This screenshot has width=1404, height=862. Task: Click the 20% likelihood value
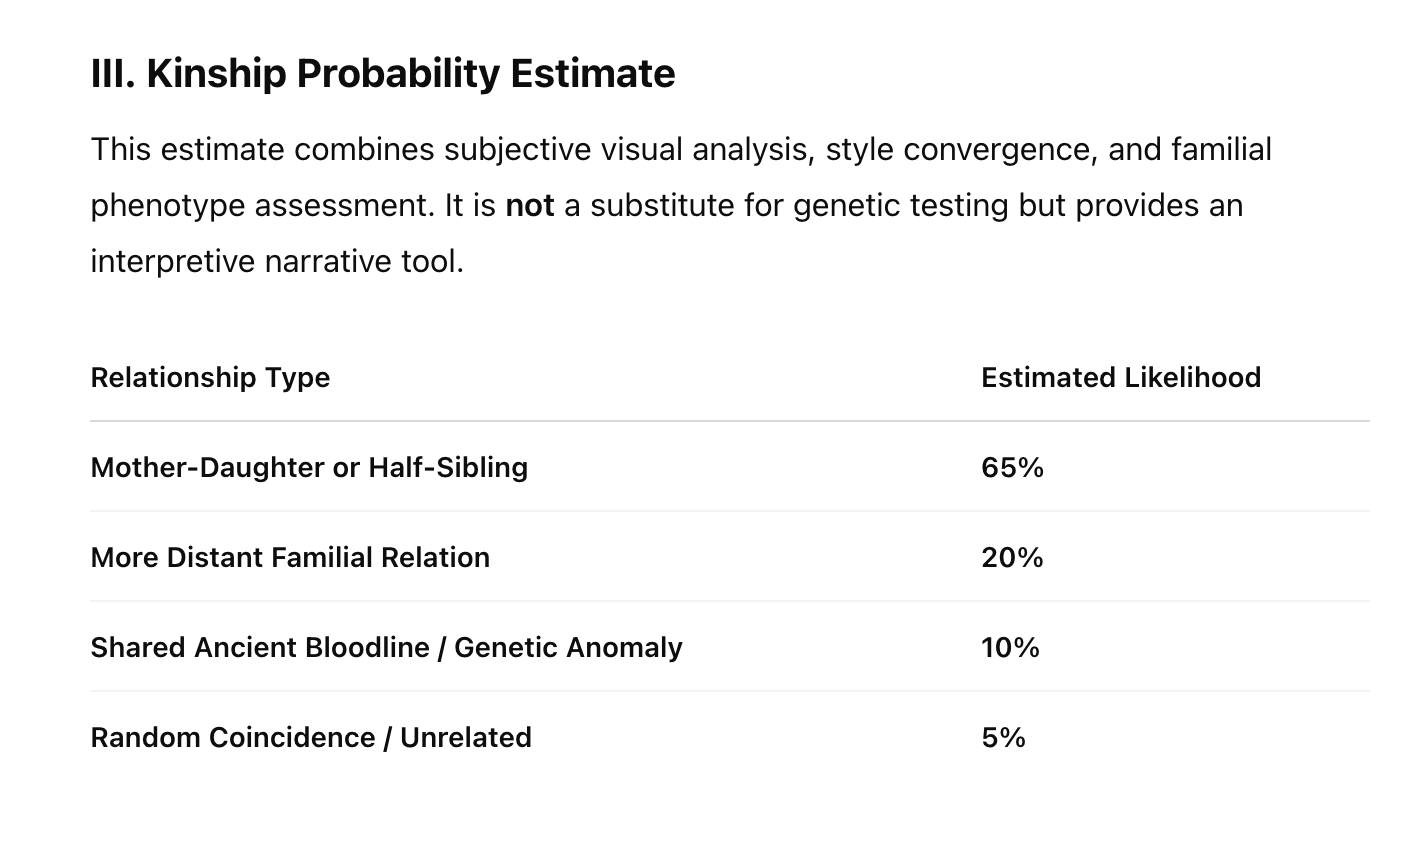tap(1012, 558)
